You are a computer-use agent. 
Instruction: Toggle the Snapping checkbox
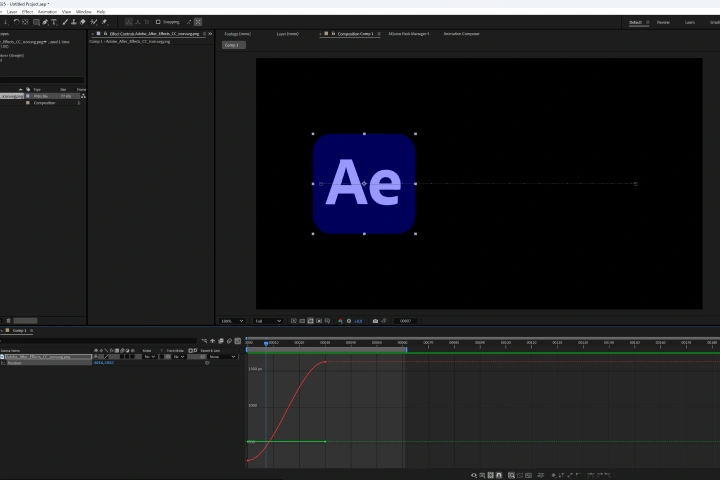coord(158,22)
